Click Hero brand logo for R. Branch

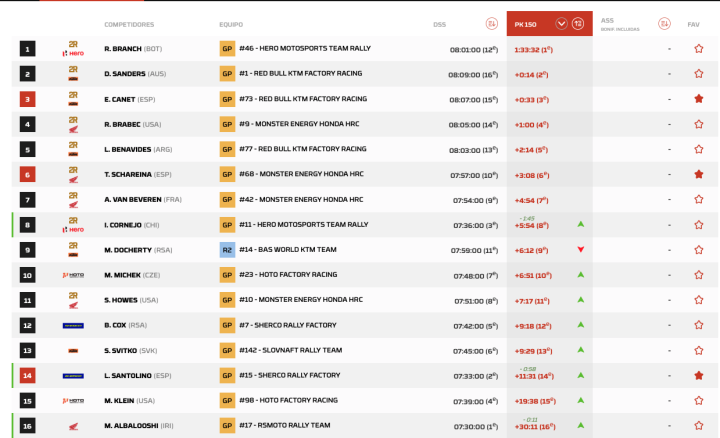point(73,53)
